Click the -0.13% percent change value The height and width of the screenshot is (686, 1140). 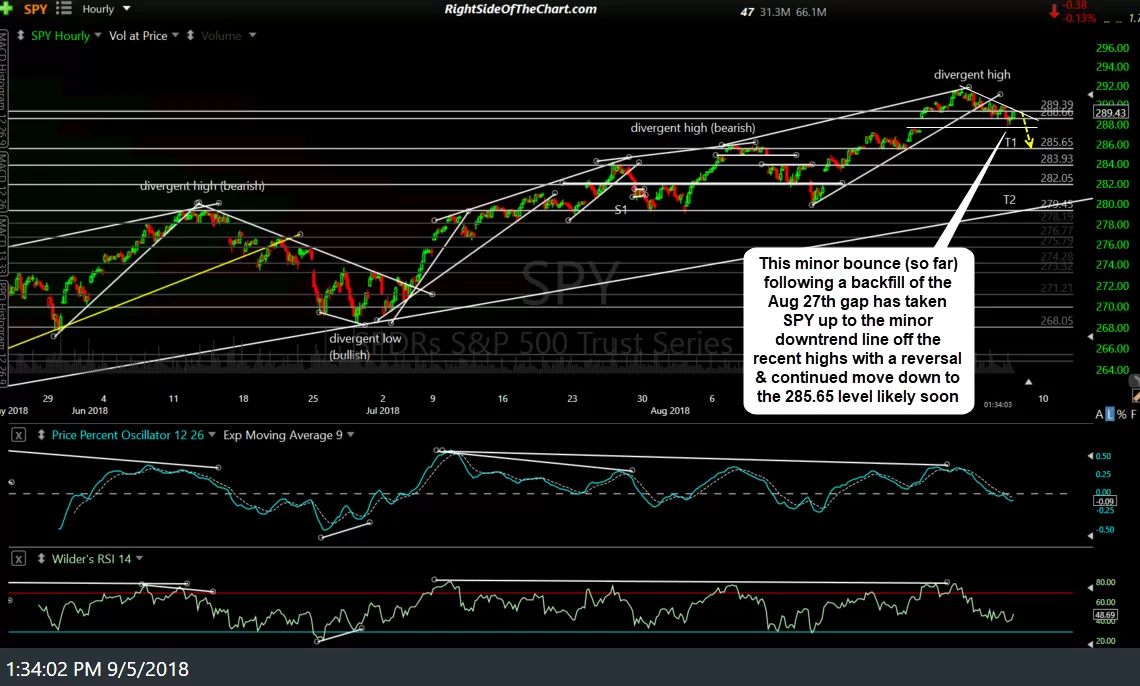[x=1080, y=18]
